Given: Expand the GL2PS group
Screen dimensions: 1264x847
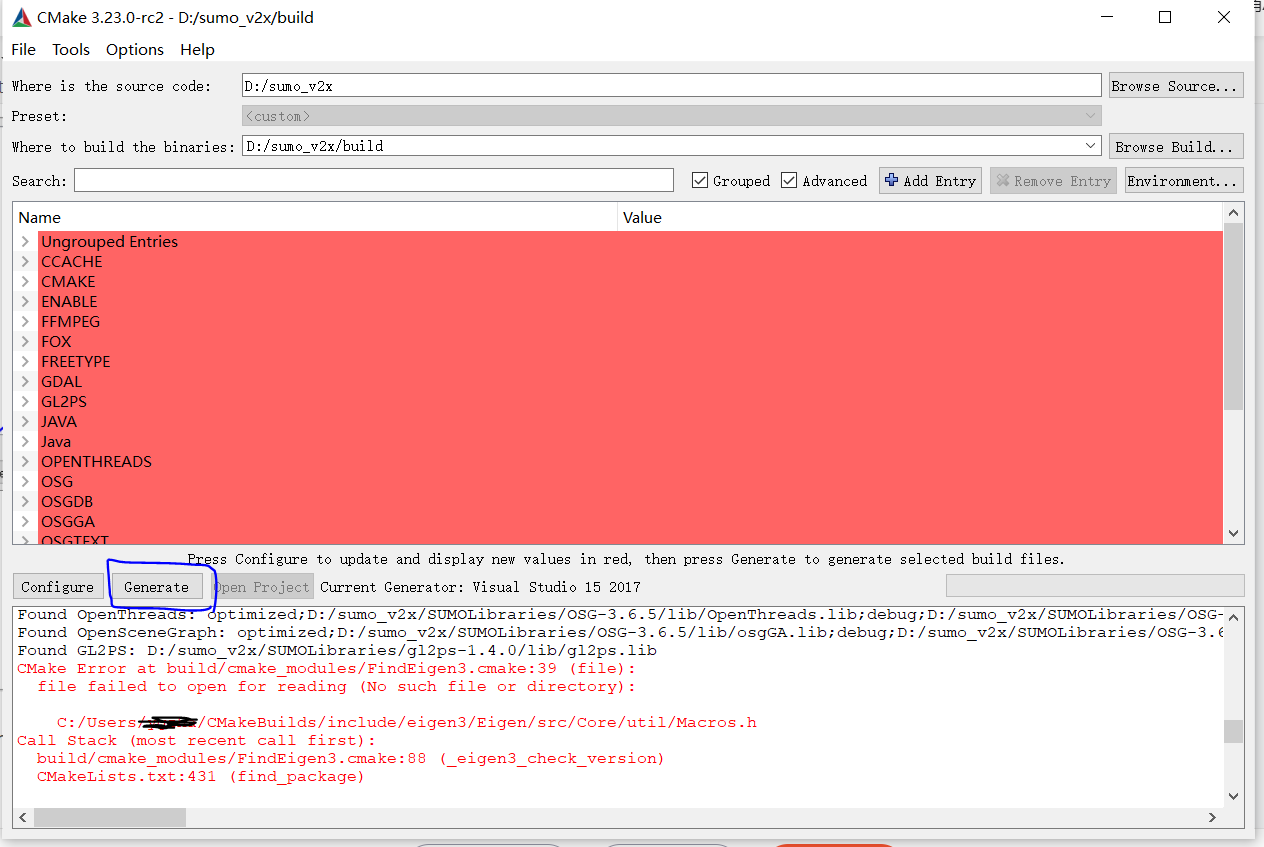Looking at the screenshot, I should pos(25,402).
